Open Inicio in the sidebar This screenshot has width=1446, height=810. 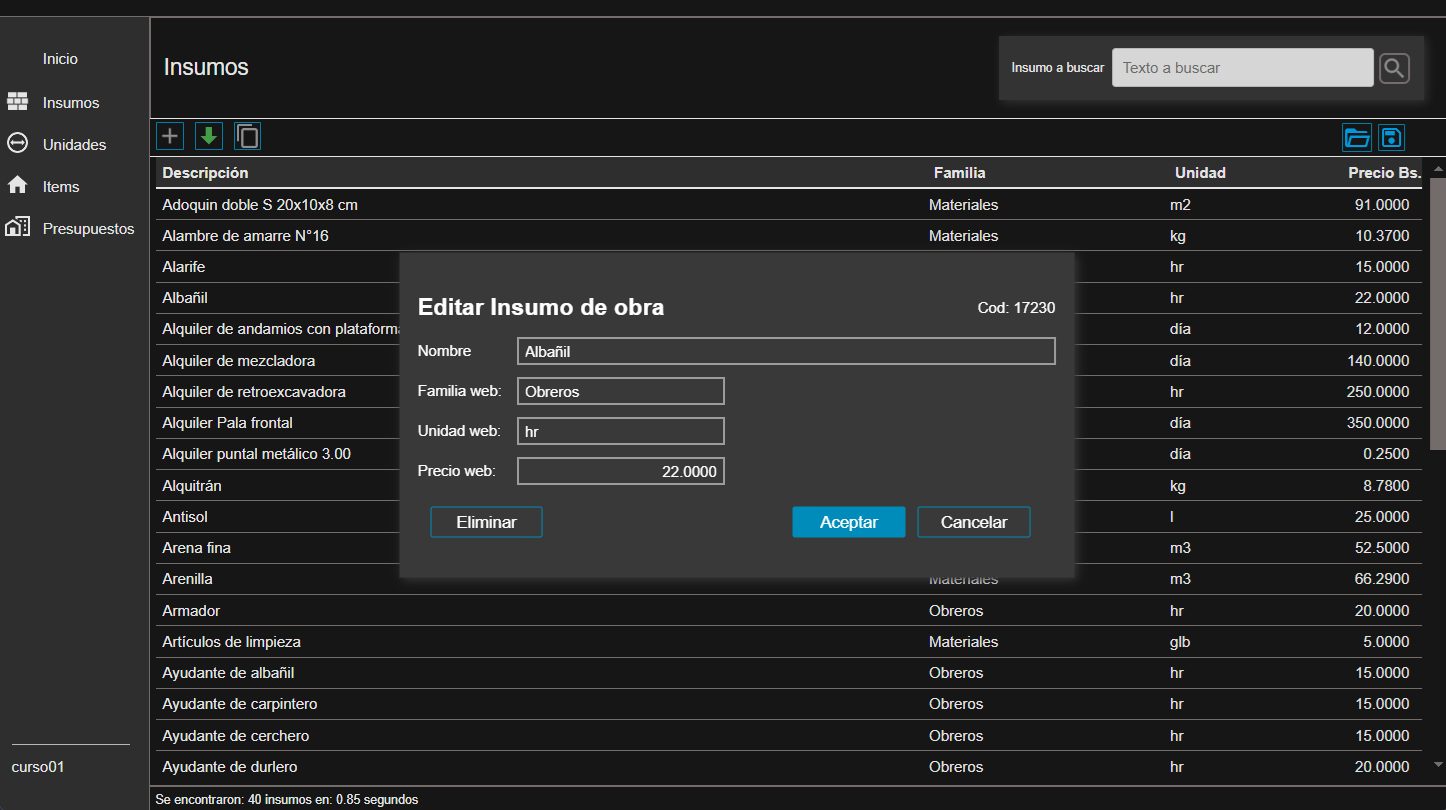click(x=60, y=59)
